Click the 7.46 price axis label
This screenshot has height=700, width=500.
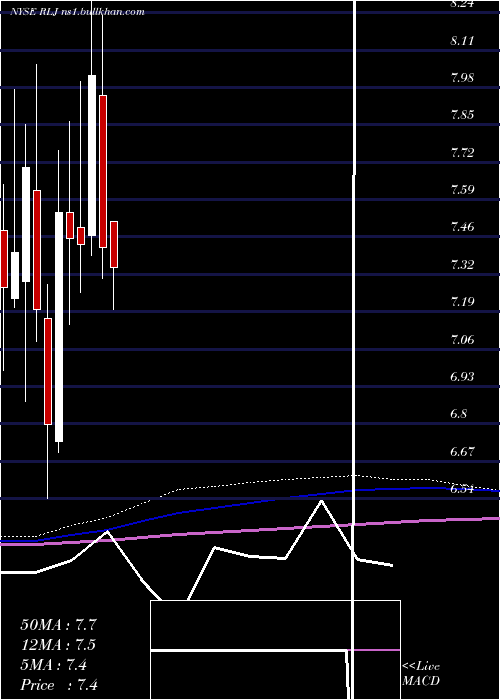coord(462,227)
